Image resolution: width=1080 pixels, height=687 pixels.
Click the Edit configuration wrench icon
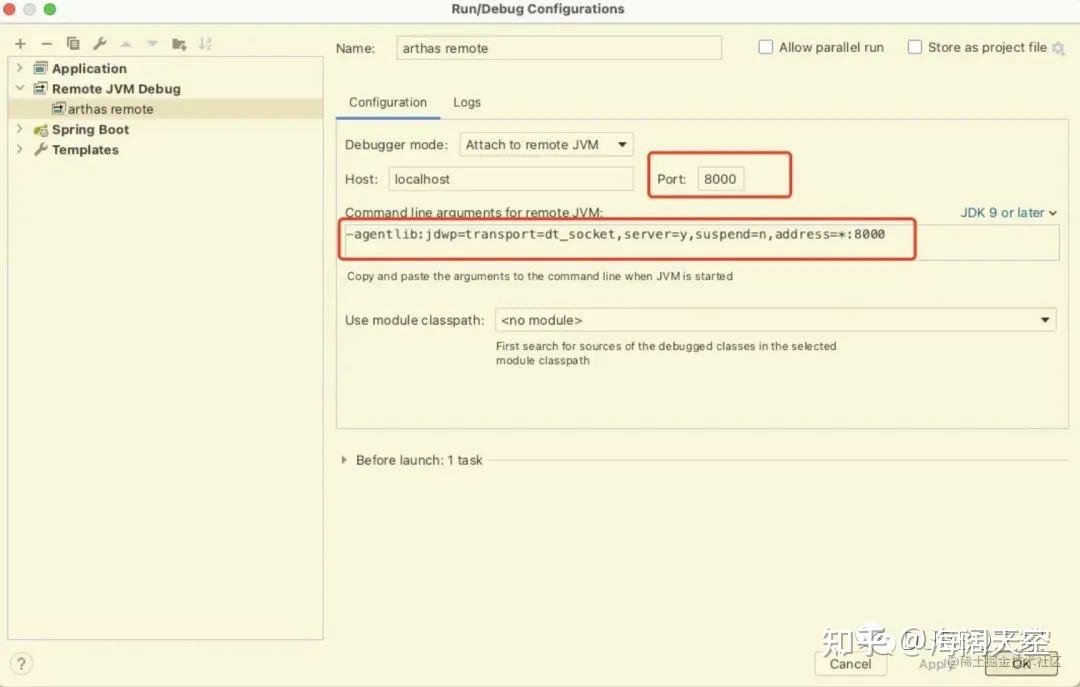tap(99, 43)
